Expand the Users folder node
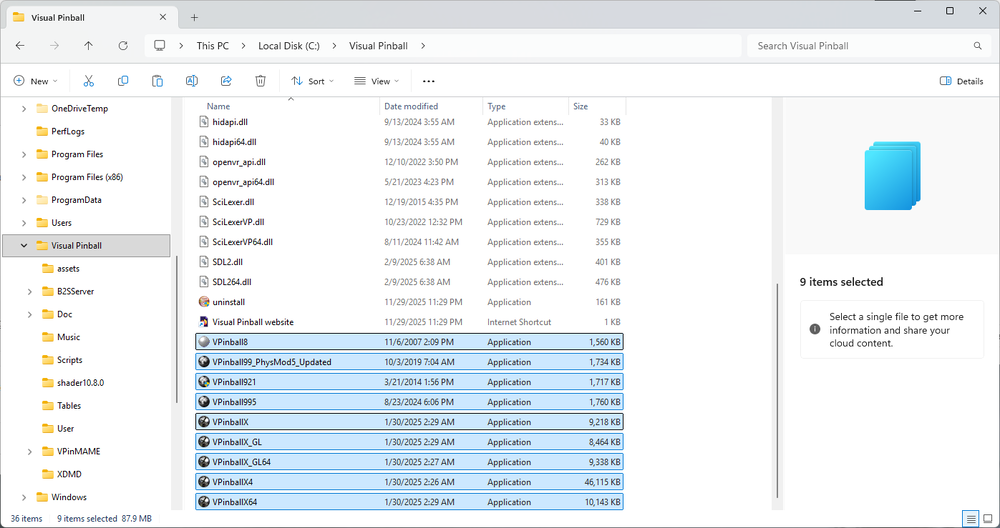The height and width of the screenshot is (528, 1000). point(24,223)
